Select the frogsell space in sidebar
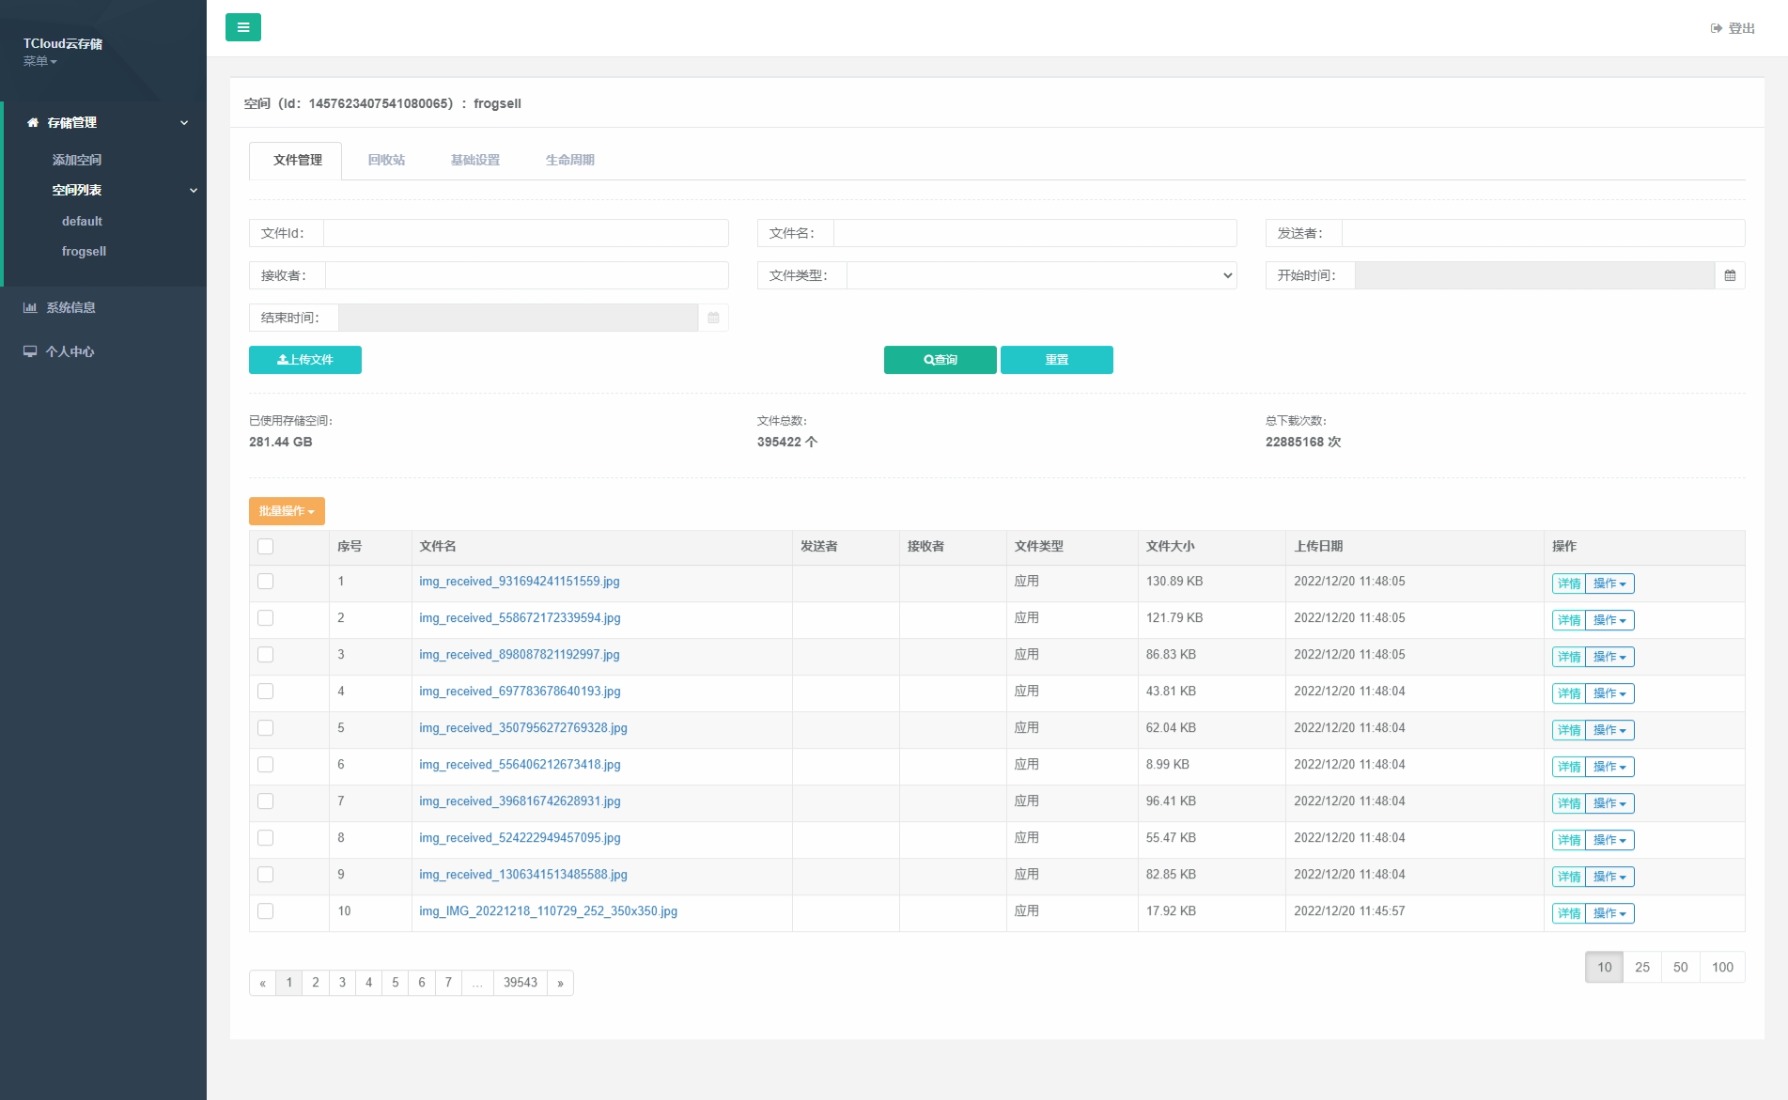This screenshot has height=1100, width=1788. tap(84, 251)
